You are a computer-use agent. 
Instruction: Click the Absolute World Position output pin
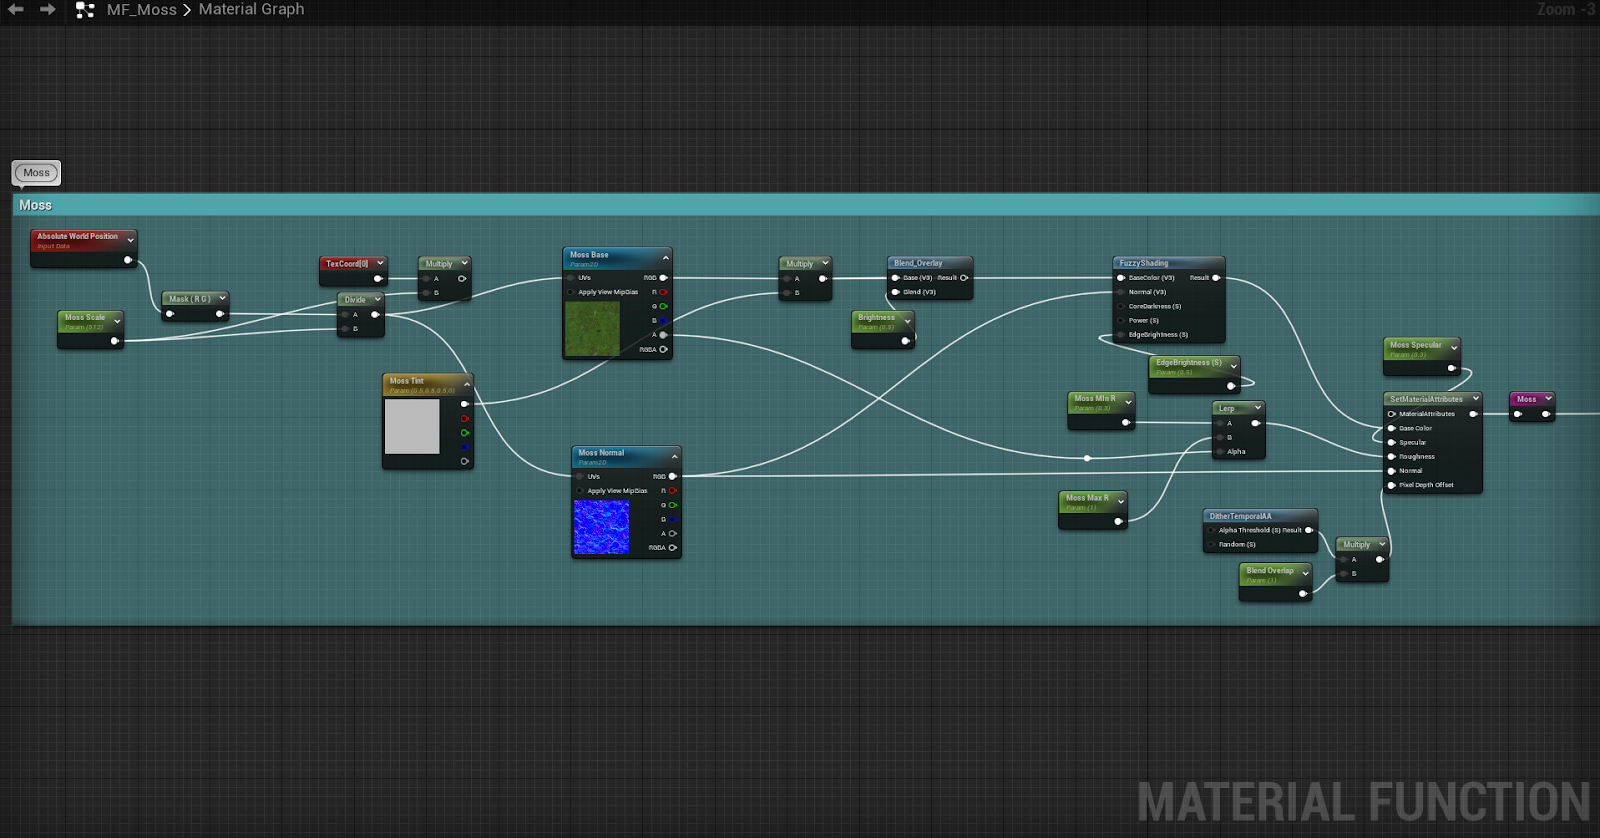(x=127, y=260)
